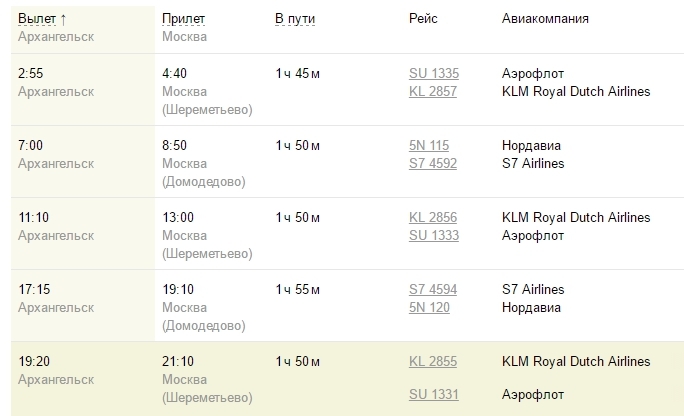Select the 17:15 departure time cell
684x416 pixels.
point(83,306)
